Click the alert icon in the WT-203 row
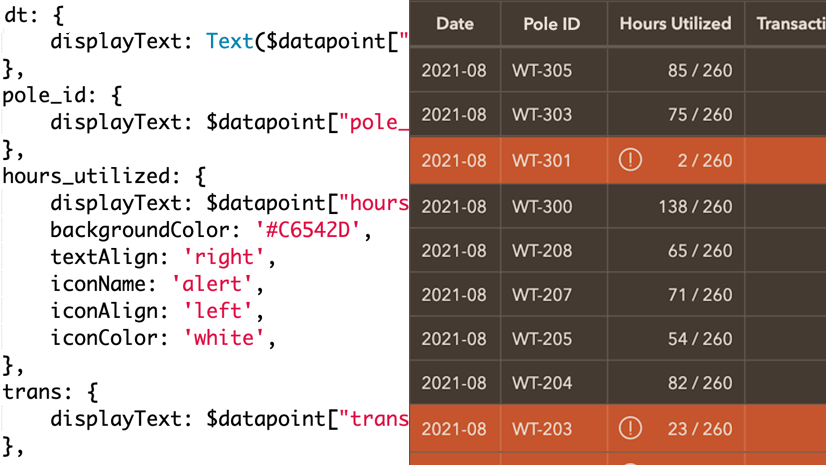Screen dimensions: 826x465 coord(630,429)
